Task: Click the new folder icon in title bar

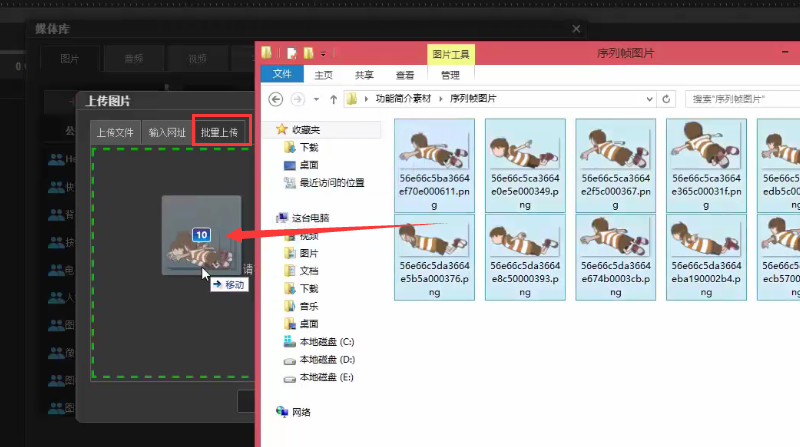Action: [x=309, y=53]
